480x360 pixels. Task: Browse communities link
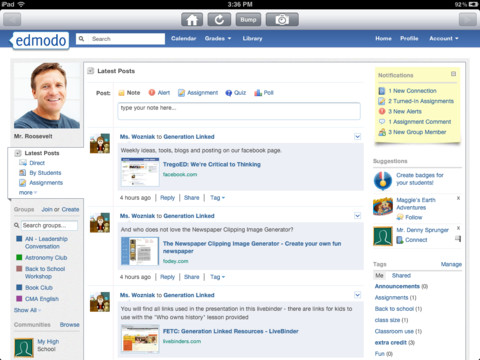coord(69,325)
